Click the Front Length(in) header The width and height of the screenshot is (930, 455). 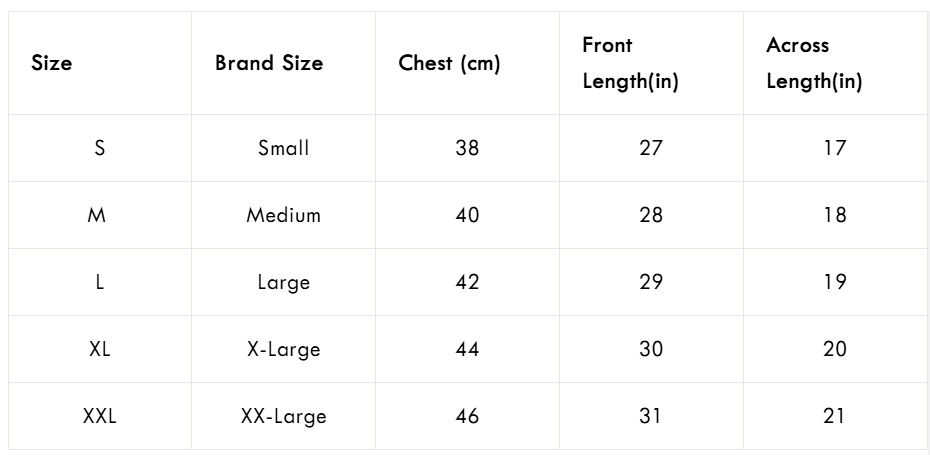click(630, 63)
